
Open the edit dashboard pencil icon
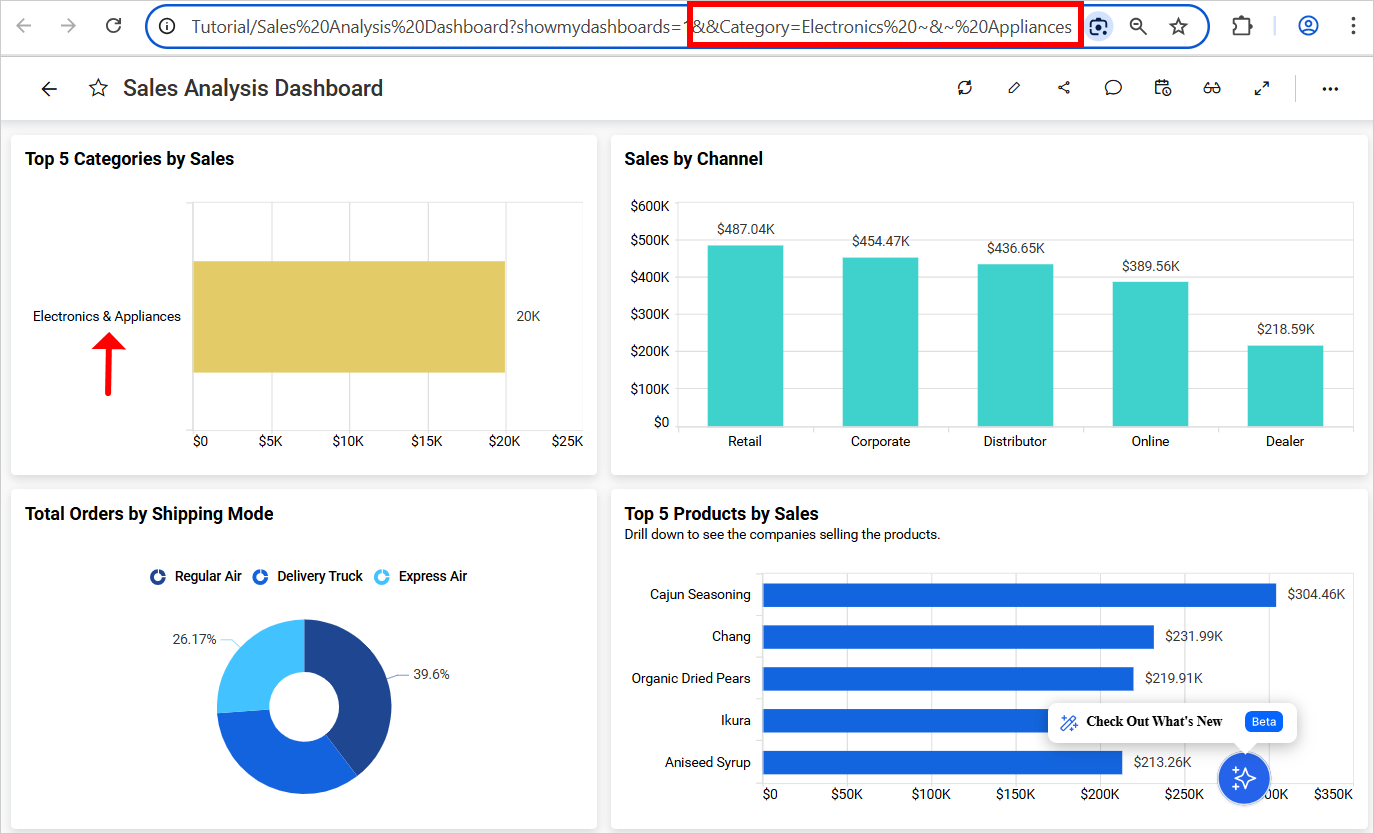[1014, 88]
